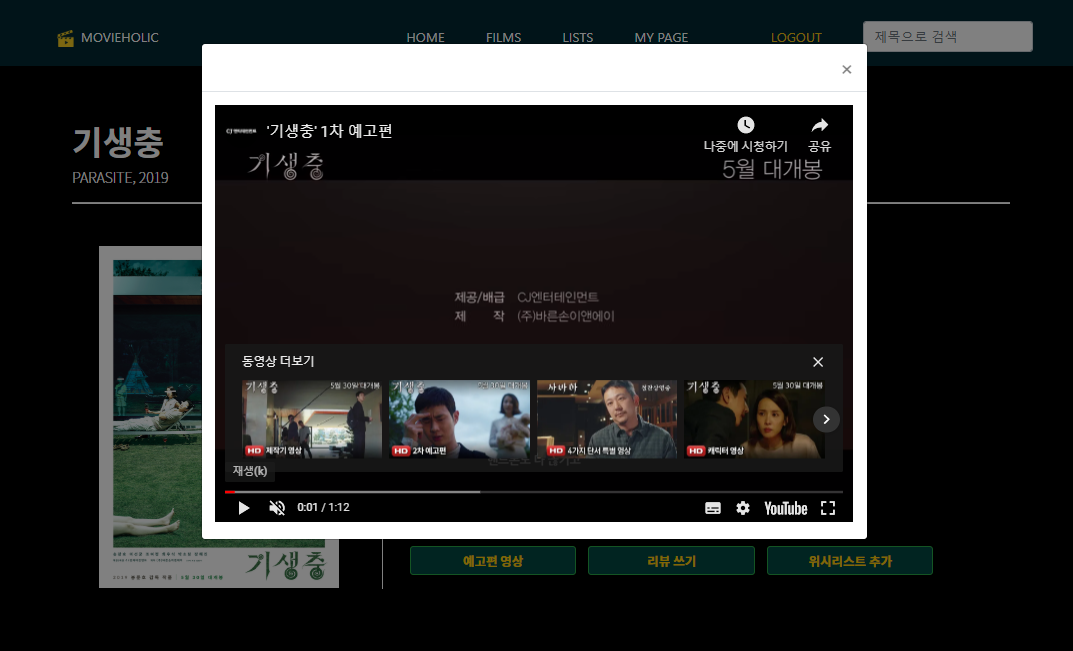
Task: Open the '2차 예고편' video thumbnail
Action: point(459,419)
